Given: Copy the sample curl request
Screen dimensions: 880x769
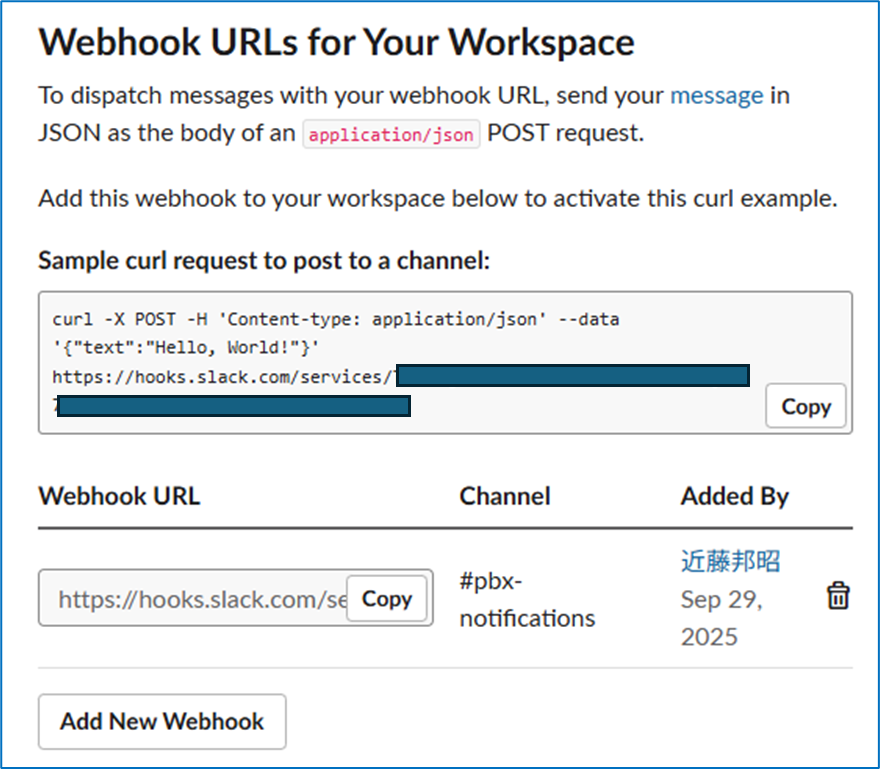Looking at the screenshot, I should point(805,407).
